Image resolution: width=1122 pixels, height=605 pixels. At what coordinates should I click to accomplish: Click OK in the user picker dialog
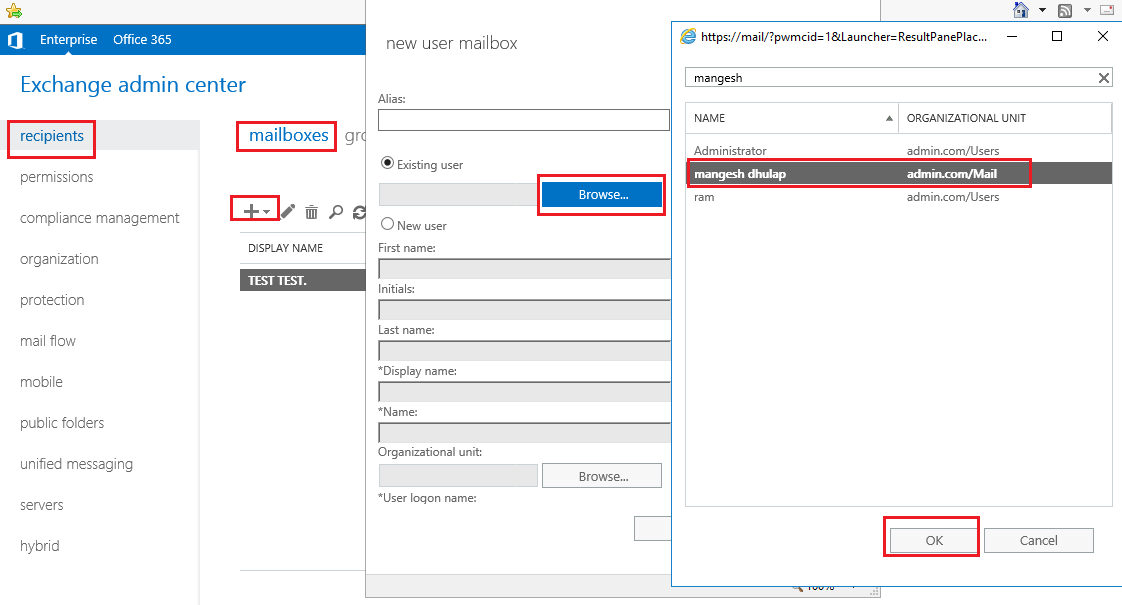(x=934, y=541)
